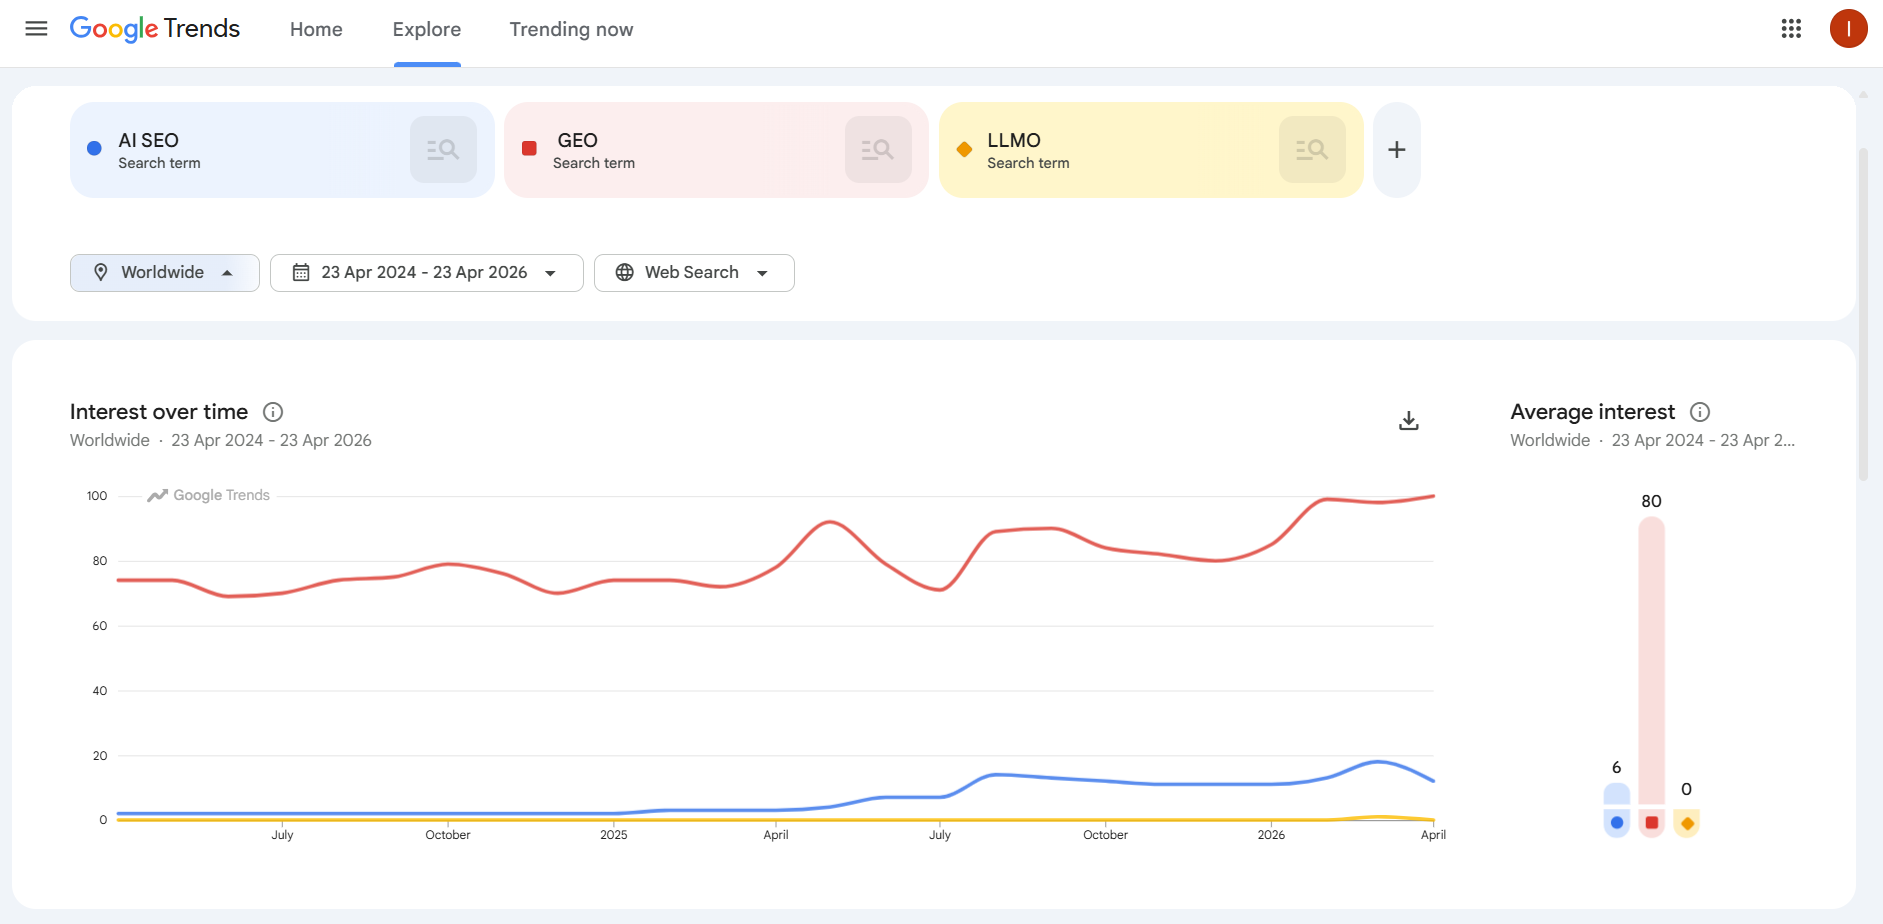This screenshot has height=924, width=1883.
Task: Open the Web Search category dropdown
Action: point(694,272)
